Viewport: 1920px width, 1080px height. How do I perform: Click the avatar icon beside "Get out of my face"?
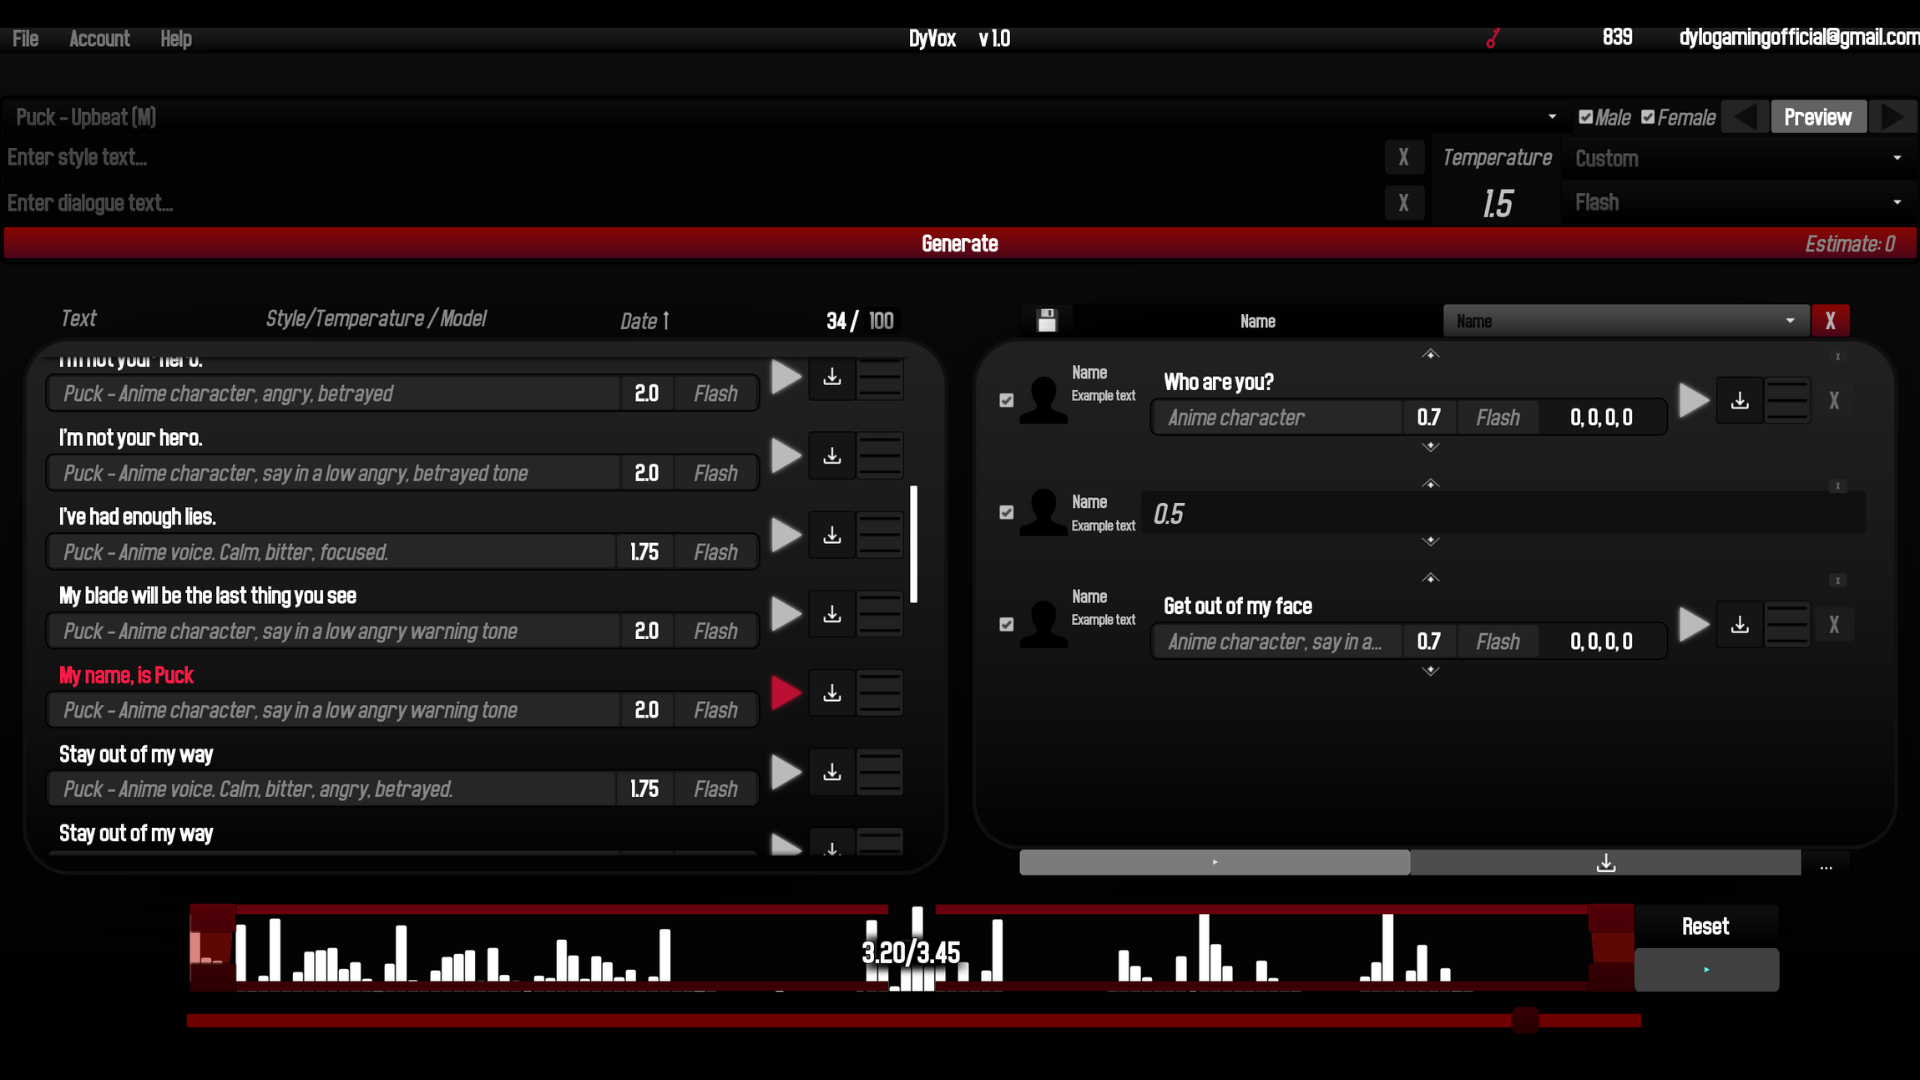(x=1043, y=624)
